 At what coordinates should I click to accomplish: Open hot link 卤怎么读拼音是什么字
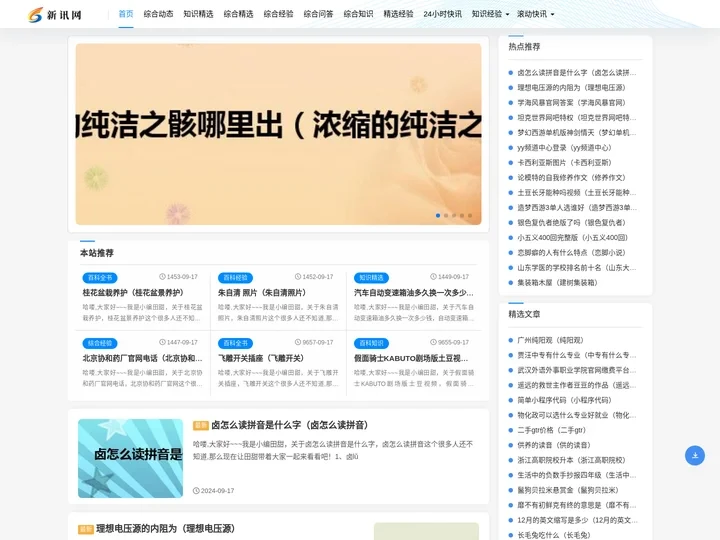pyautogui.click(x=577, y=73)
